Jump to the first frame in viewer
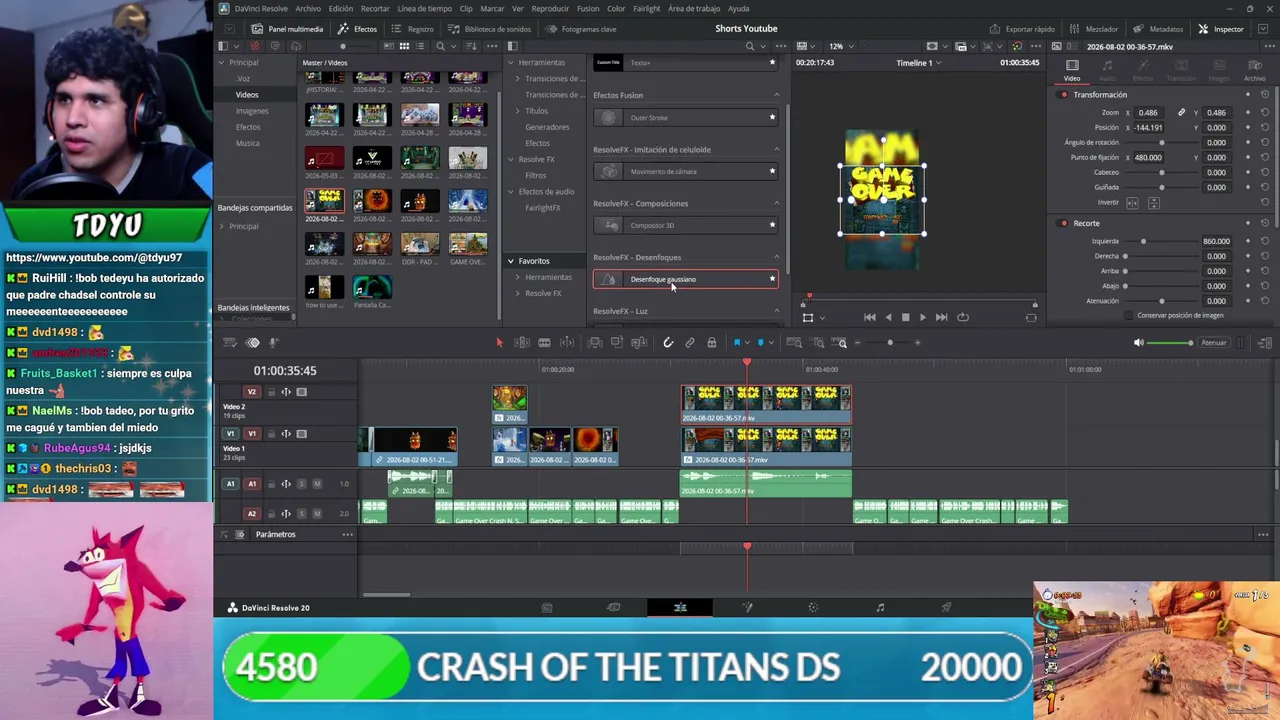Screen dimensions: 1280x720 point(870,317)
